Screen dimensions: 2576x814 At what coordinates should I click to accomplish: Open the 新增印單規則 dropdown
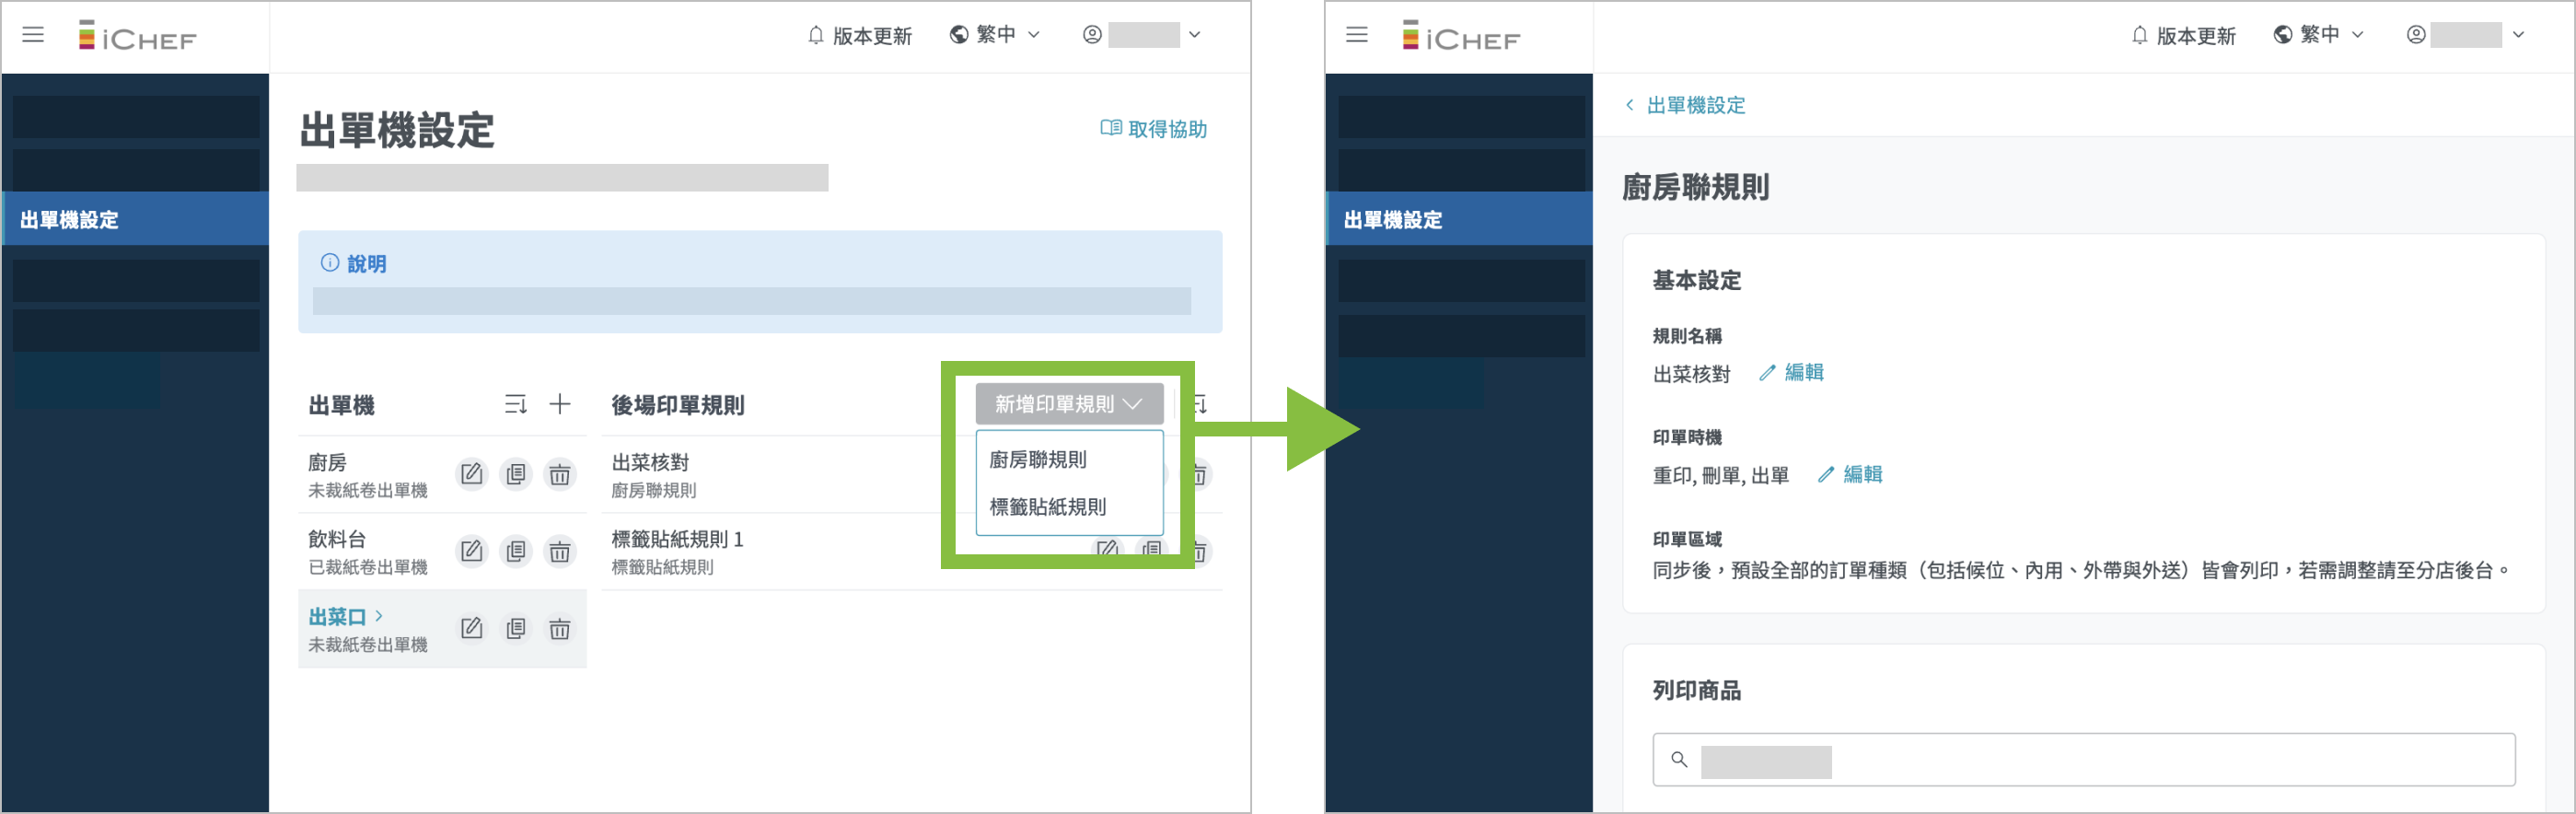tap(1068, 404)
